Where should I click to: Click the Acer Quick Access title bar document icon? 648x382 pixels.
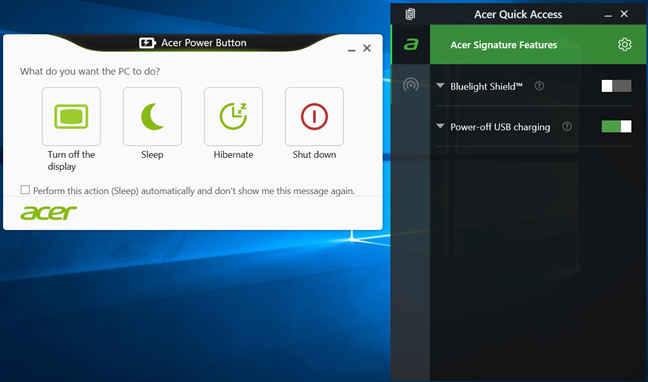410,14
